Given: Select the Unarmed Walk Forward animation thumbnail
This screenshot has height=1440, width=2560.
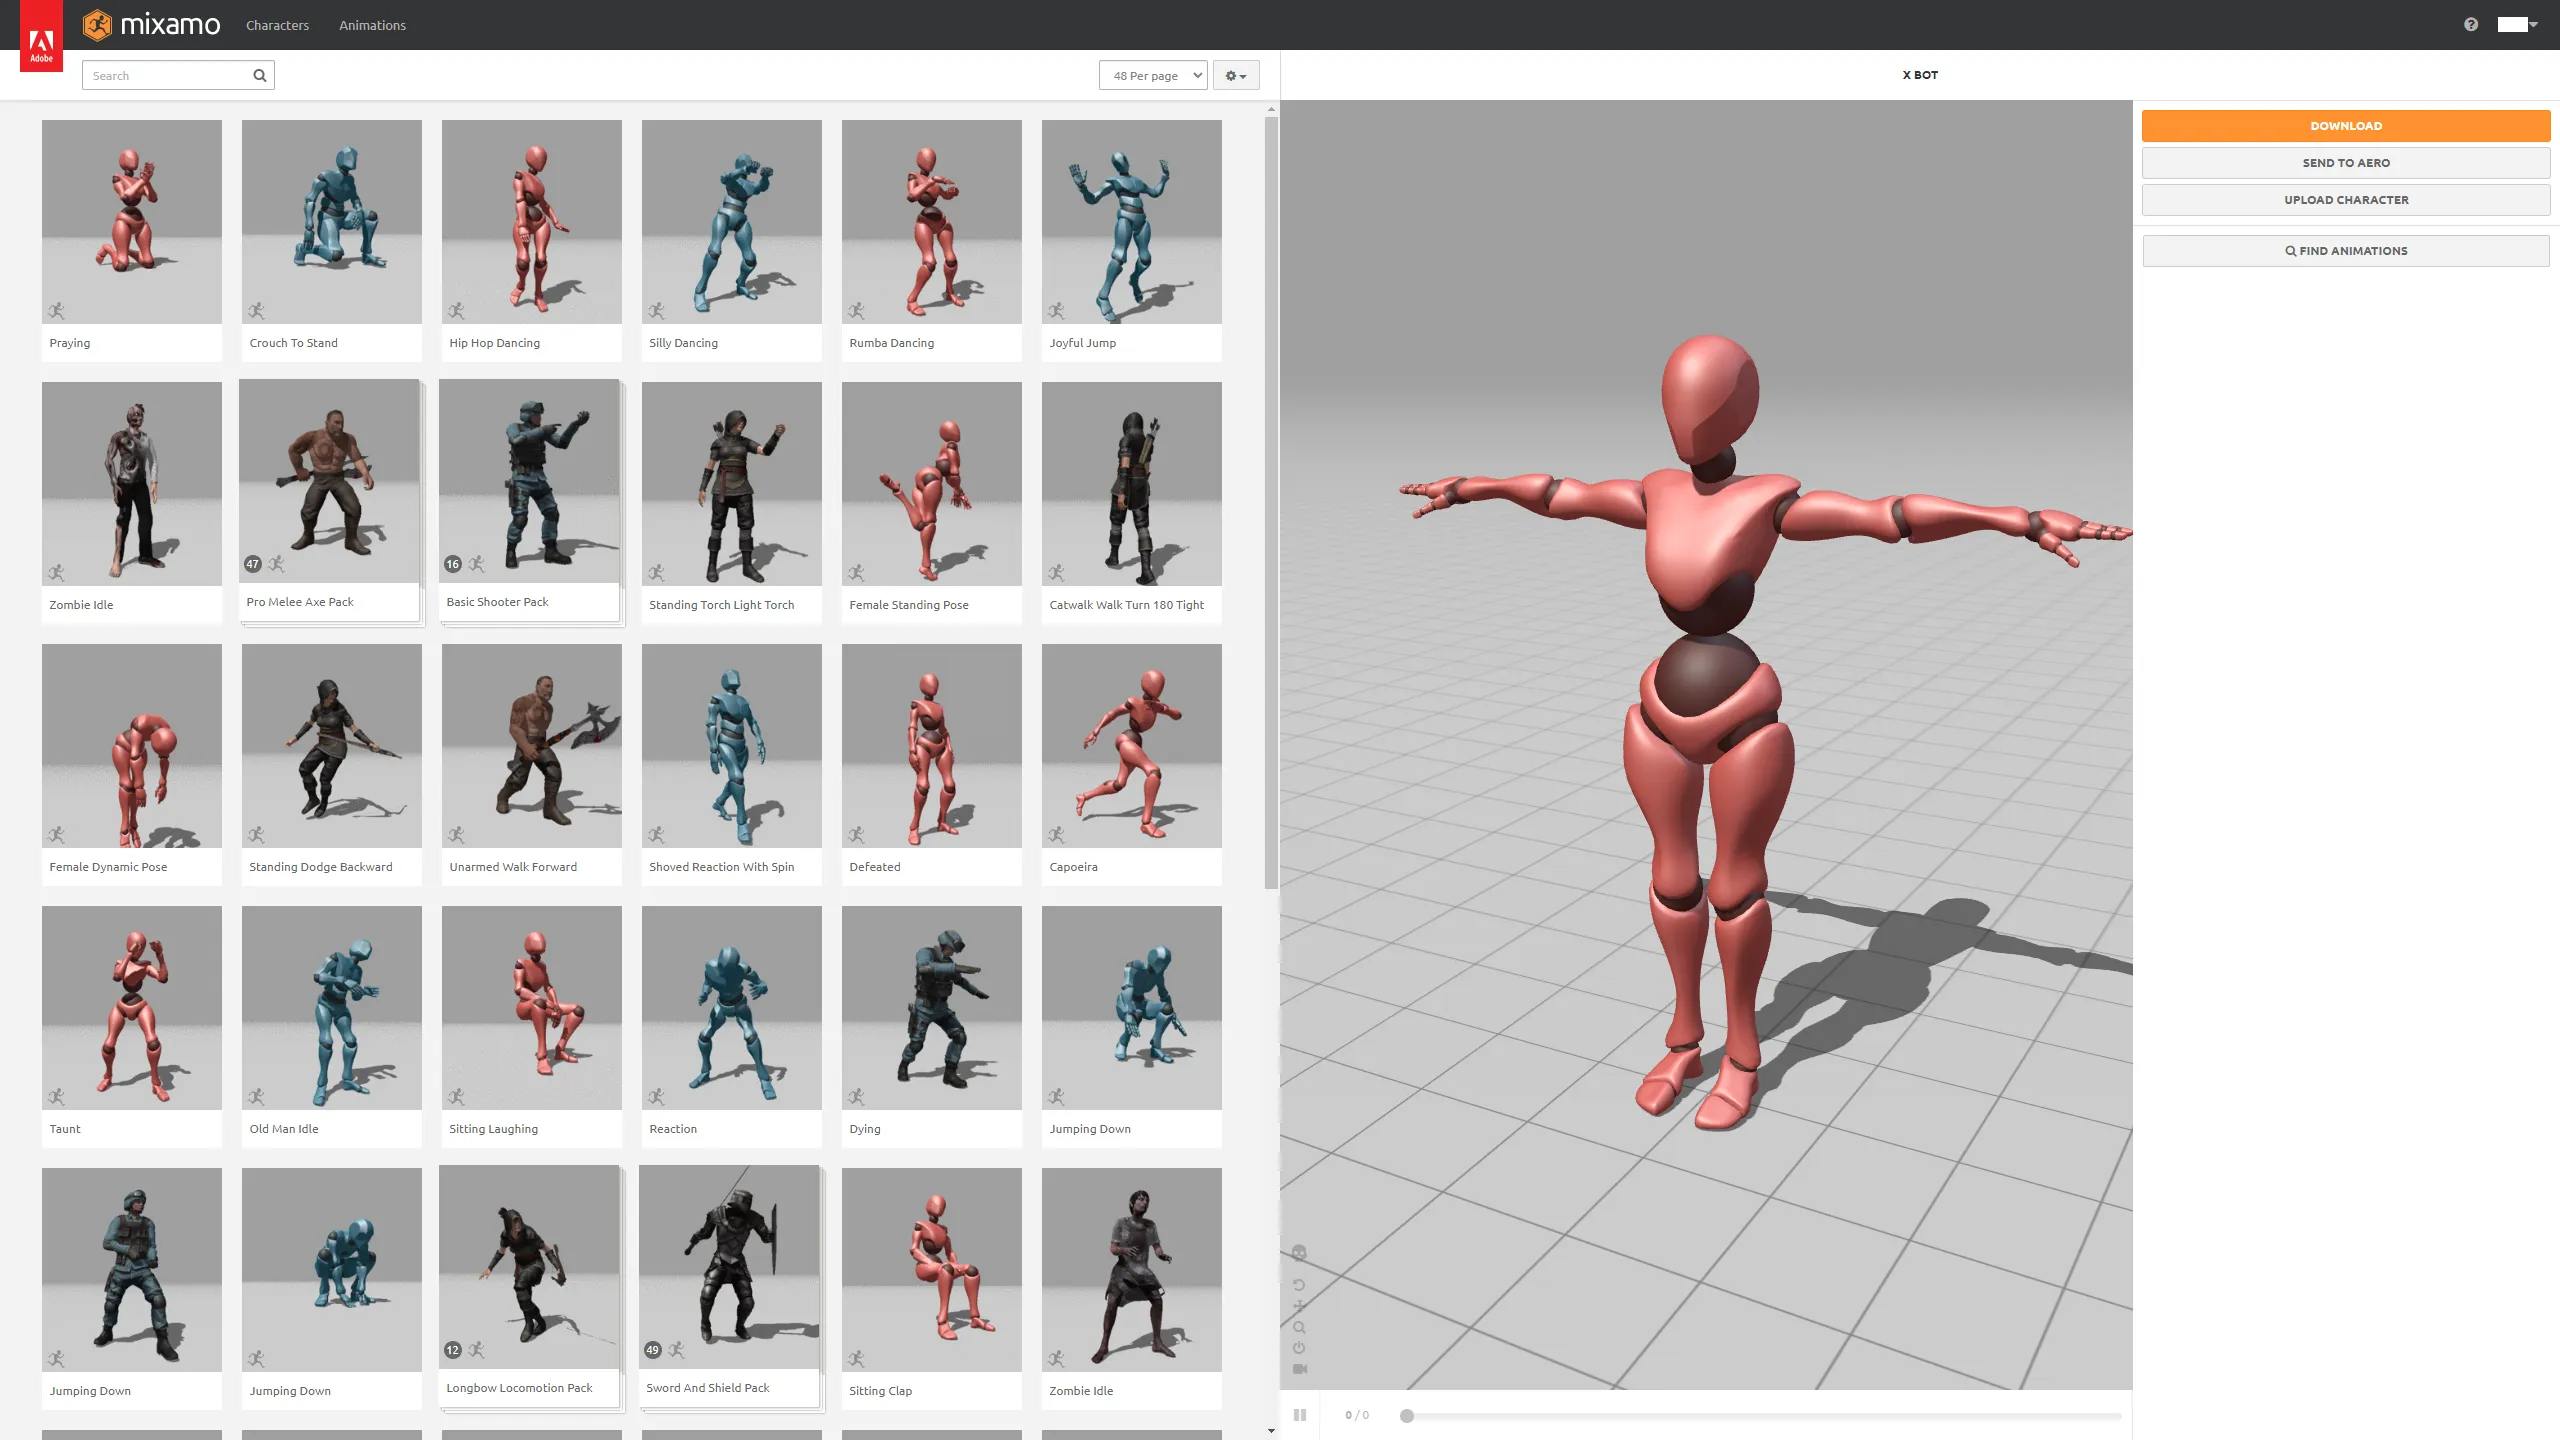Looking at the screenshot, I should pos(532,746).
